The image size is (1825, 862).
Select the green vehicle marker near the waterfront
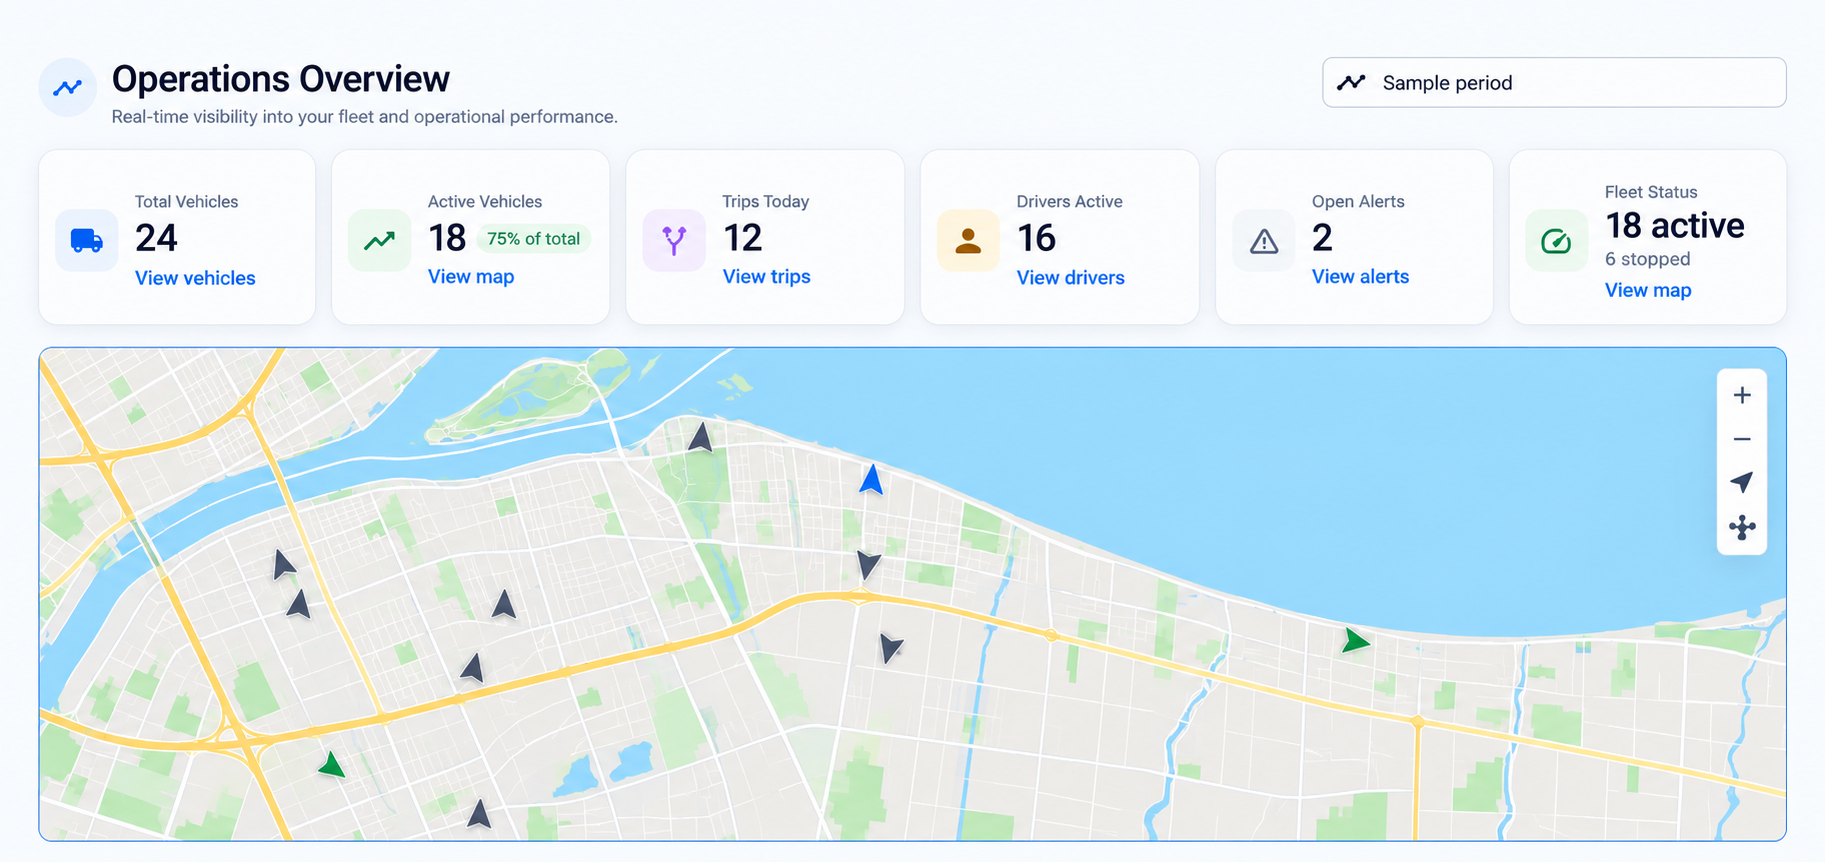click(1355, 640)
